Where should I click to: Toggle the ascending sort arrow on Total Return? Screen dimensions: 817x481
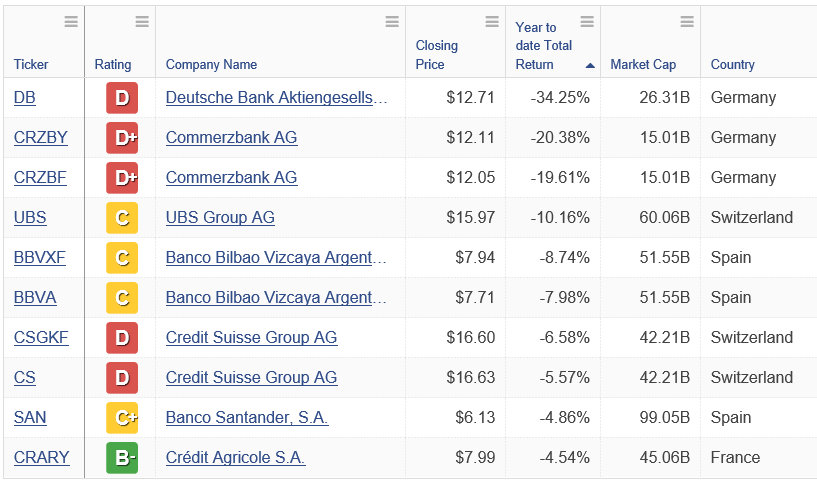coord(590,65)
